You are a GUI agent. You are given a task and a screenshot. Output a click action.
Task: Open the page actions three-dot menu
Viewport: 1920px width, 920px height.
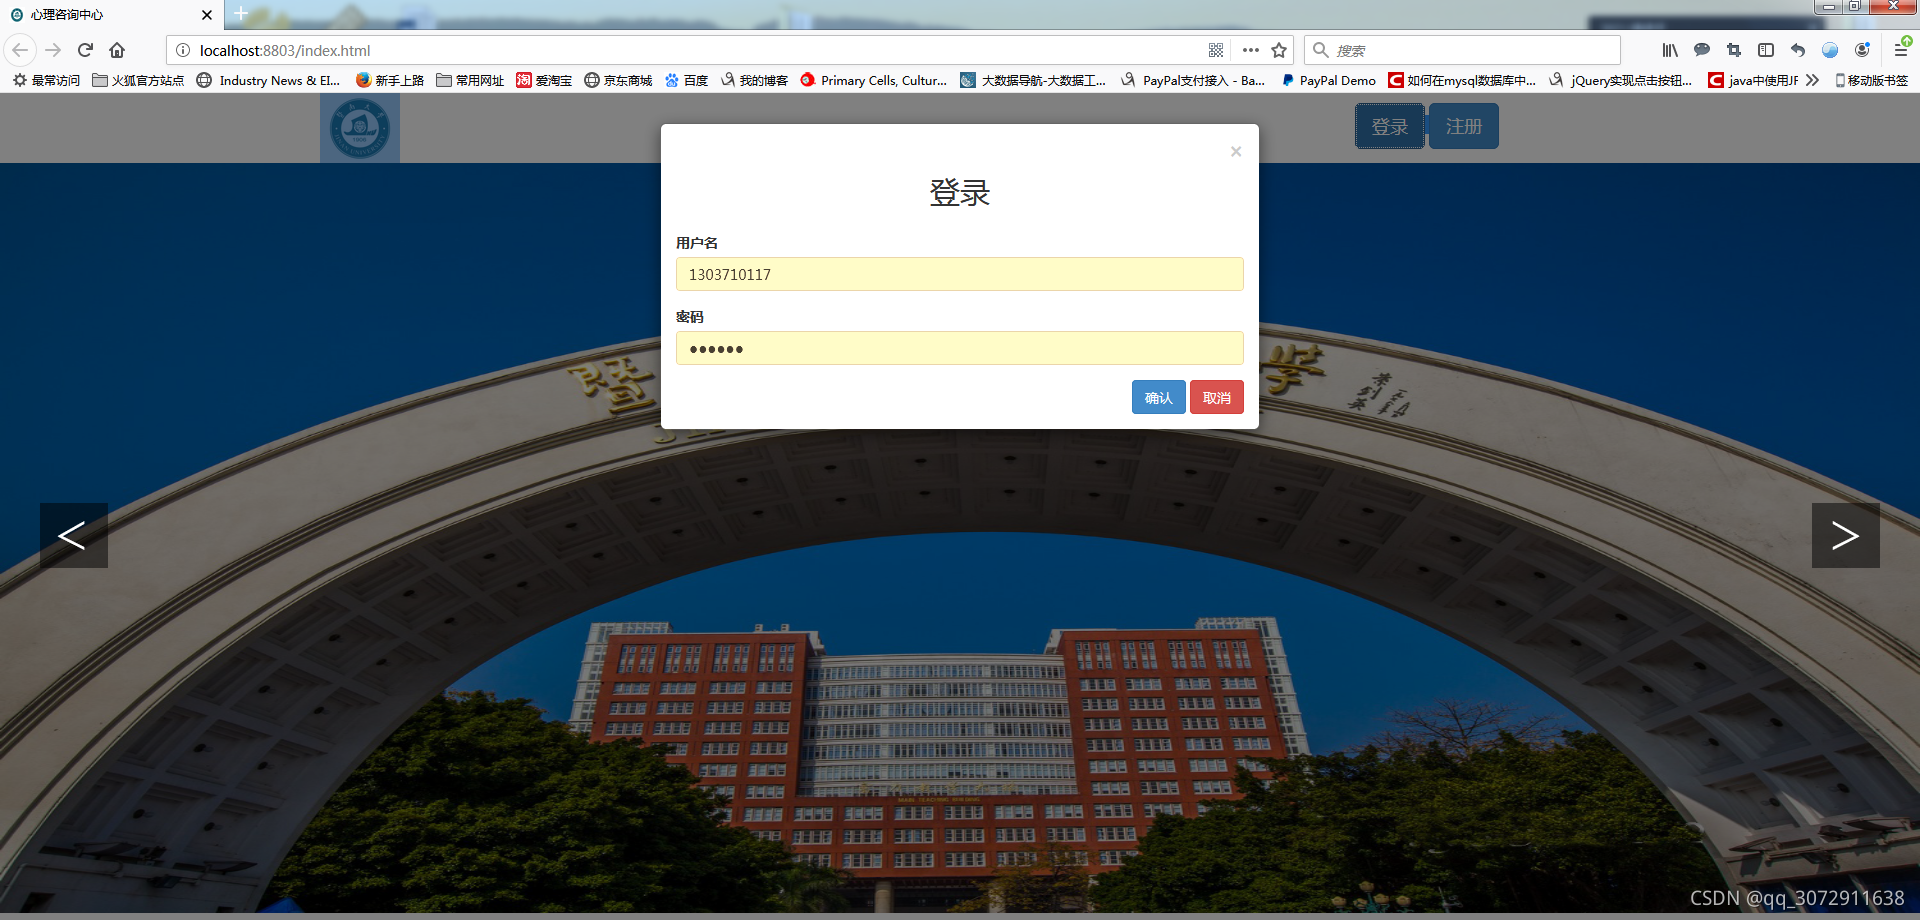coord(1250,50)
